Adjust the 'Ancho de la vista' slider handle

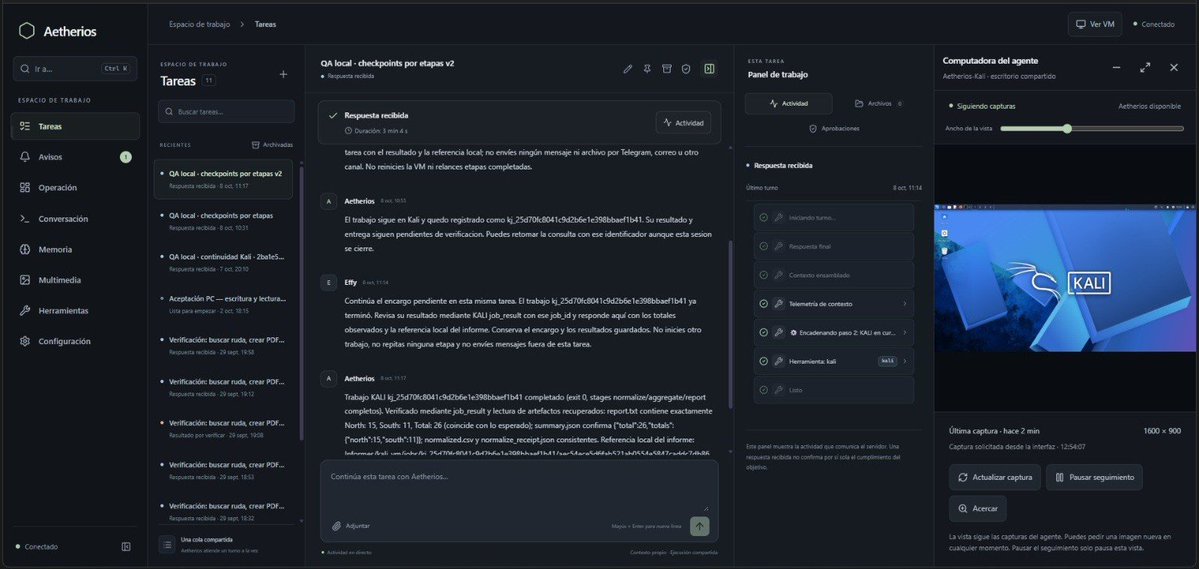tap(1067, 128)
